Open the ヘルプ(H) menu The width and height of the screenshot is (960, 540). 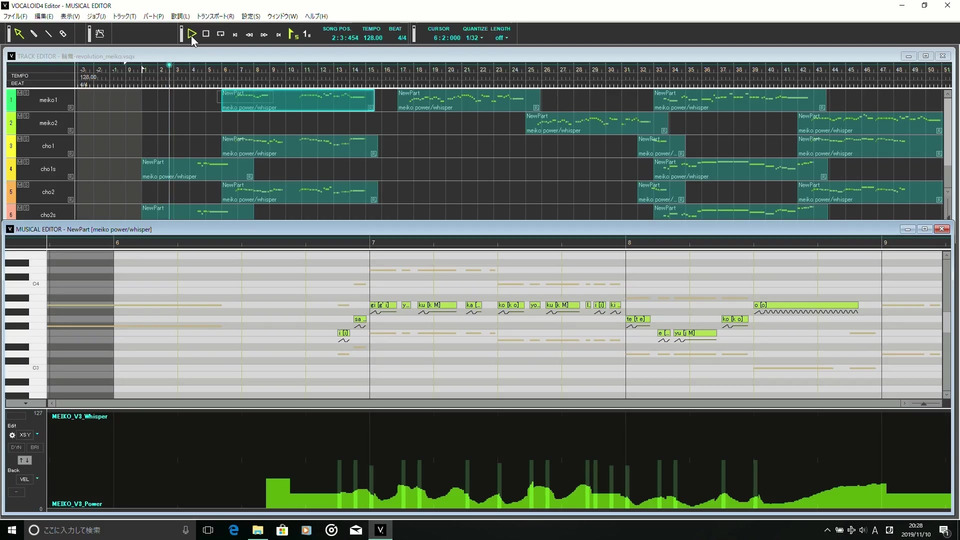pos(316,17)
